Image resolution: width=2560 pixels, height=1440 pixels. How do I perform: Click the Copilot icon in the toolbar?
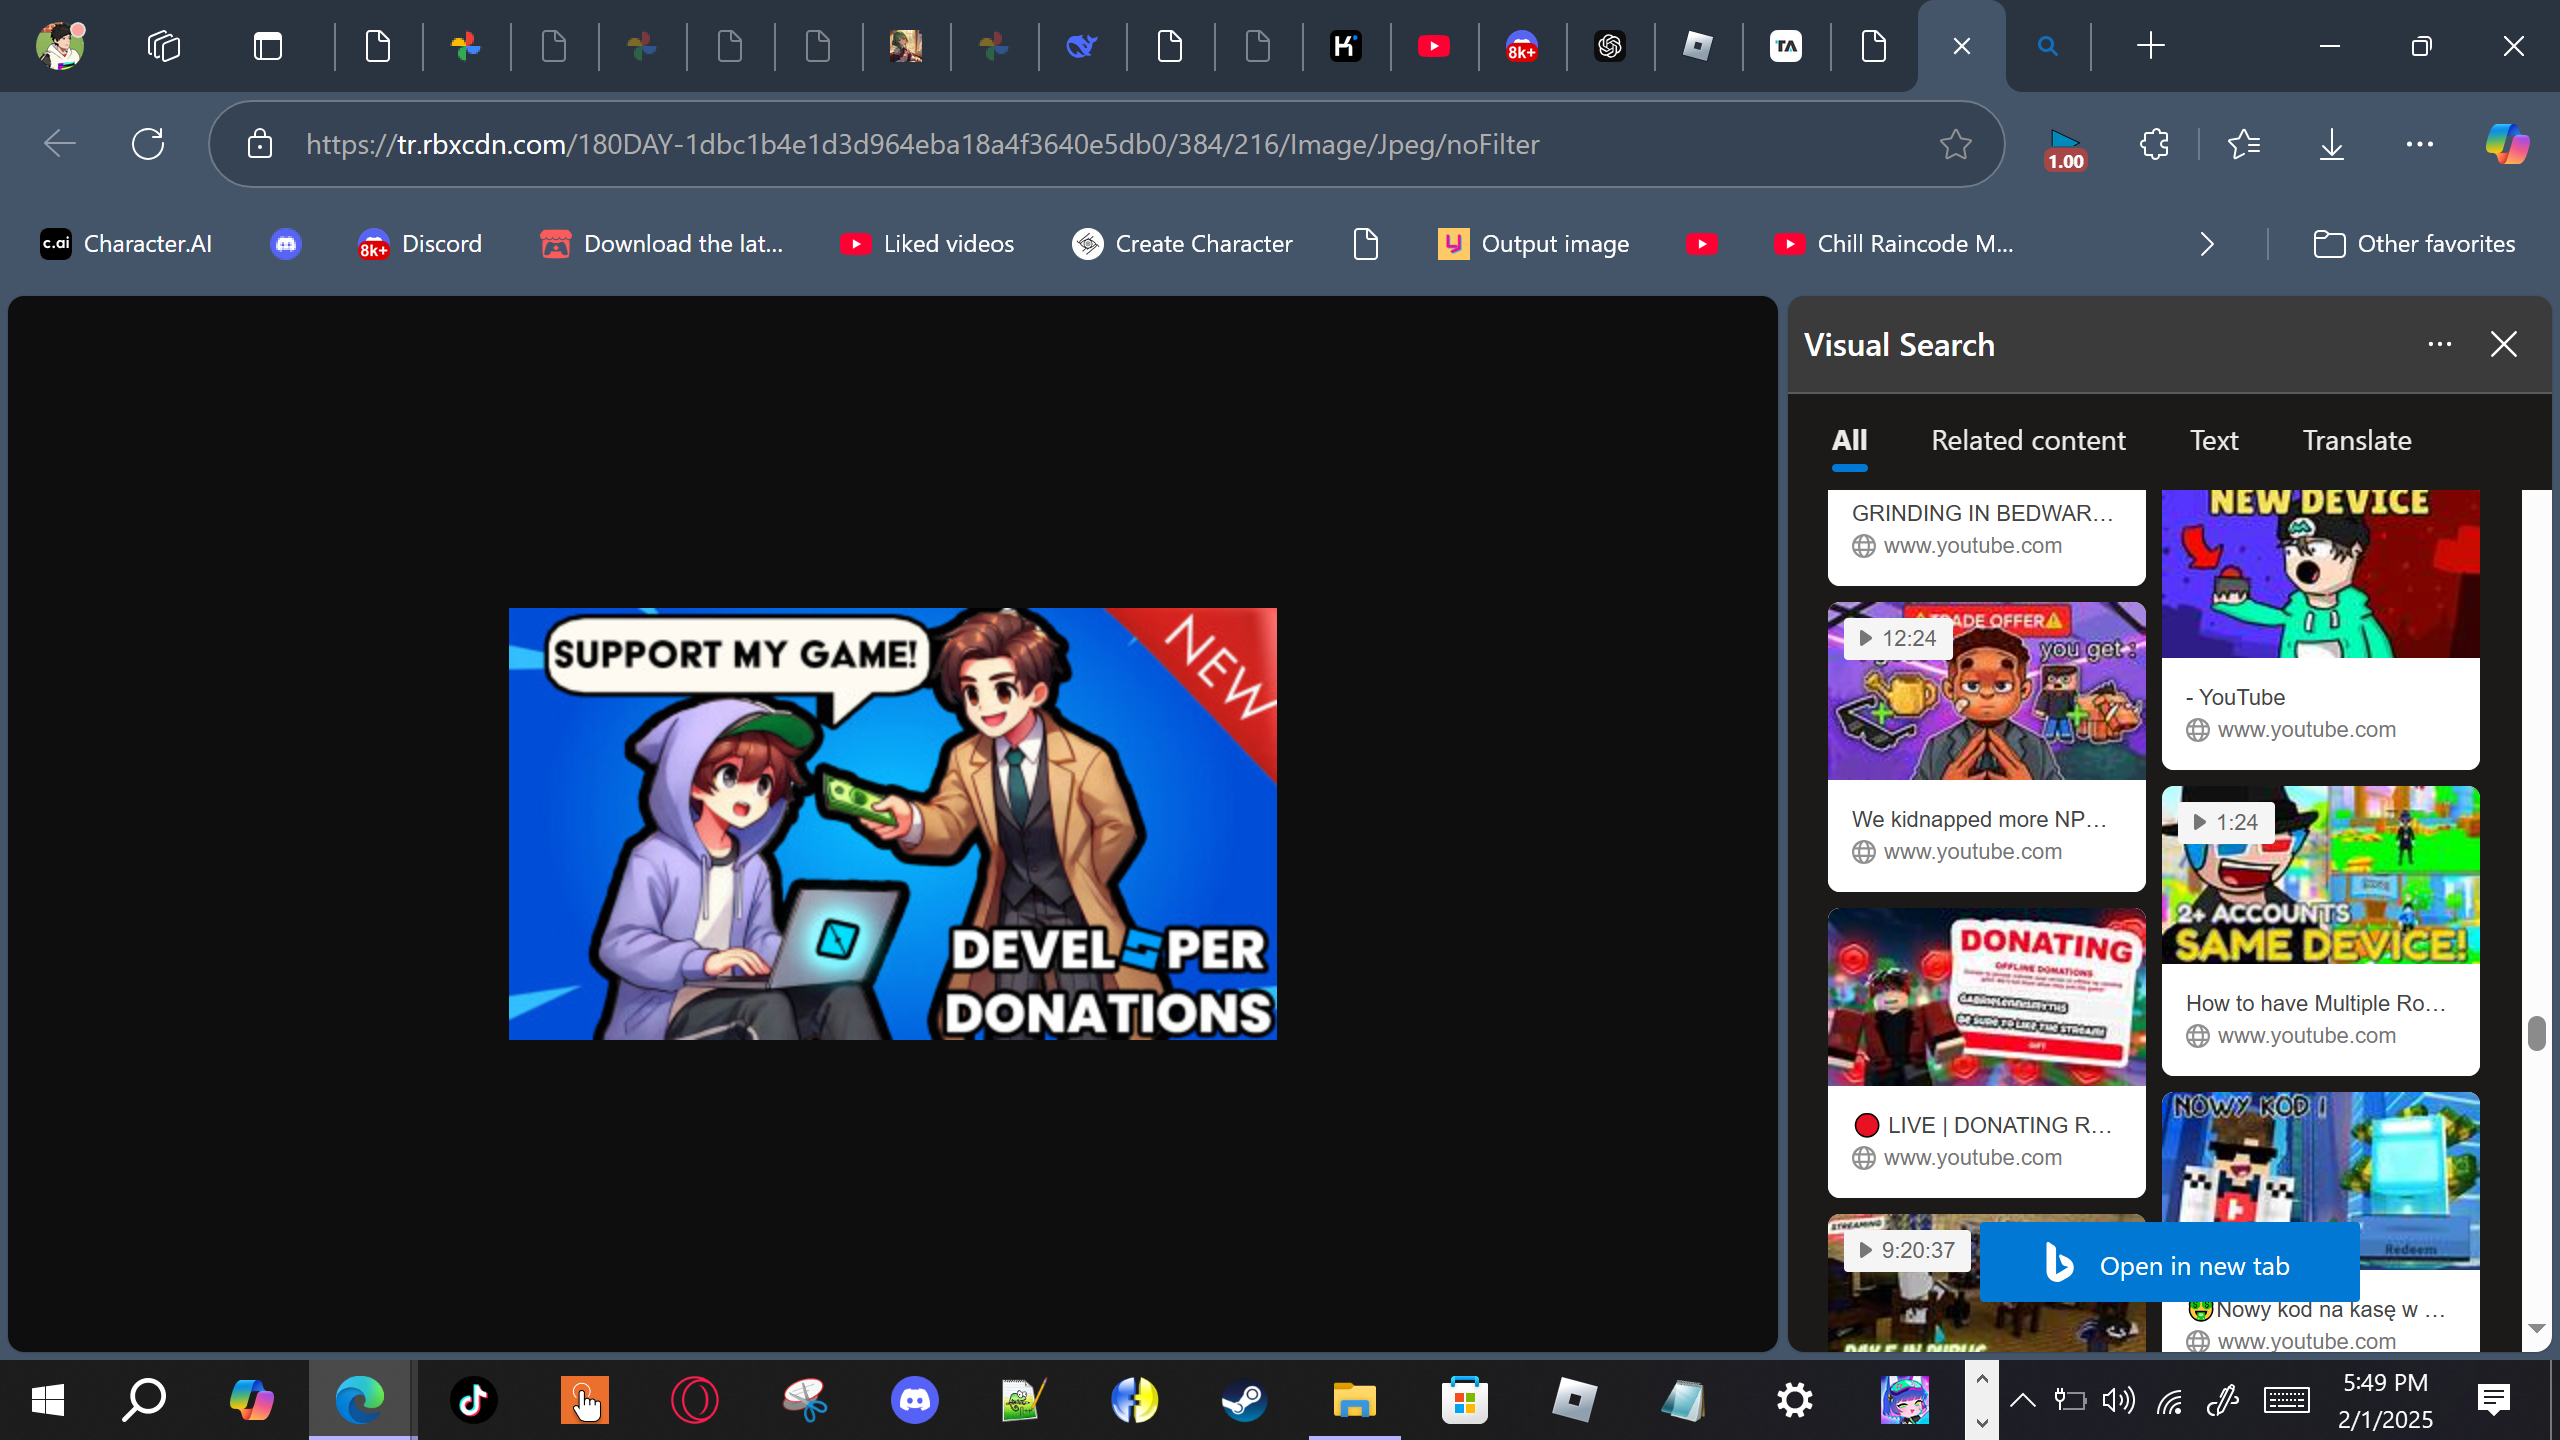pyautogui.click(x=2507, y=144)
